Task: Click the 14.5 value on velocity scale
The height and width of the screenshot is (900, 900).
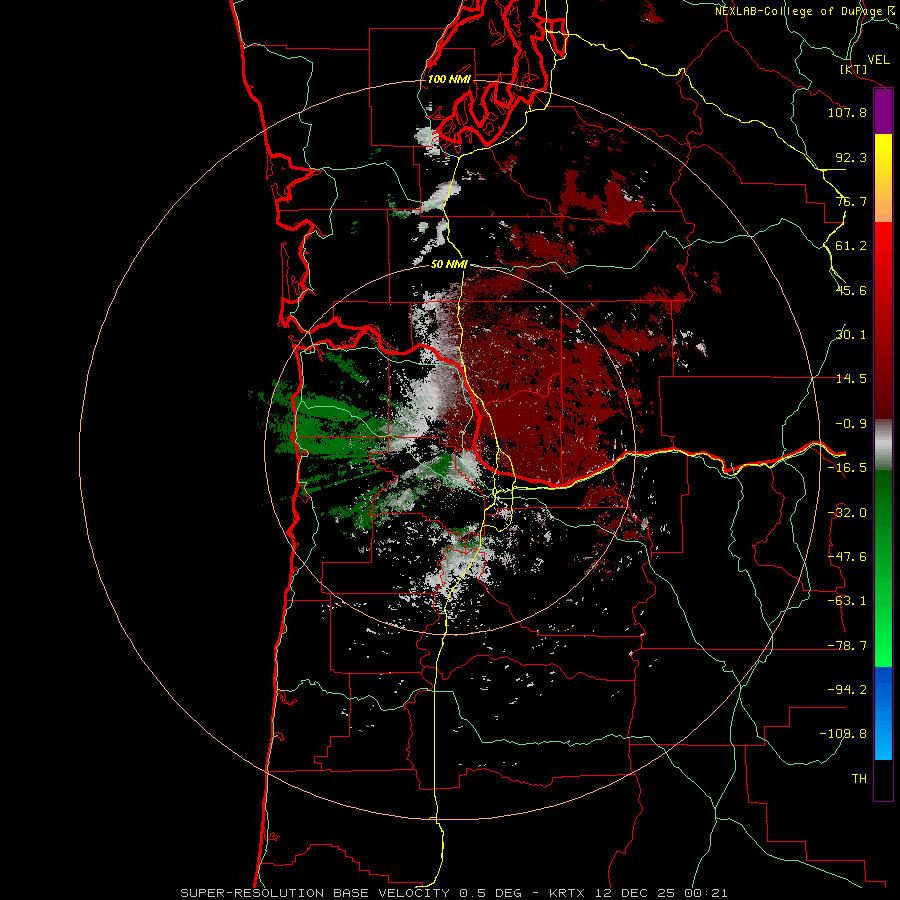Action: (851, 379)
